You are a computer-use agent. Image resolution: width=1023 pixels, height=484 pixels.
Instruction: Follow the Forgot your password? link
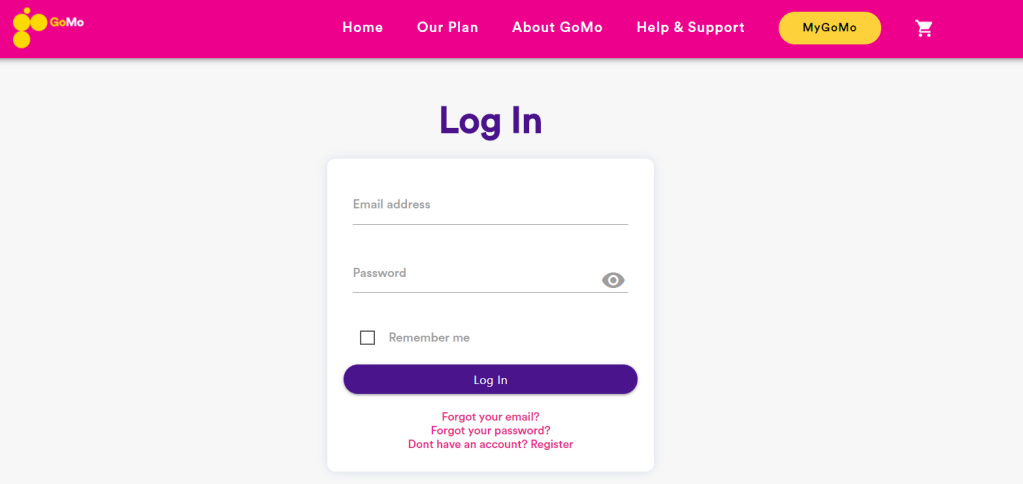pos(490,431)
